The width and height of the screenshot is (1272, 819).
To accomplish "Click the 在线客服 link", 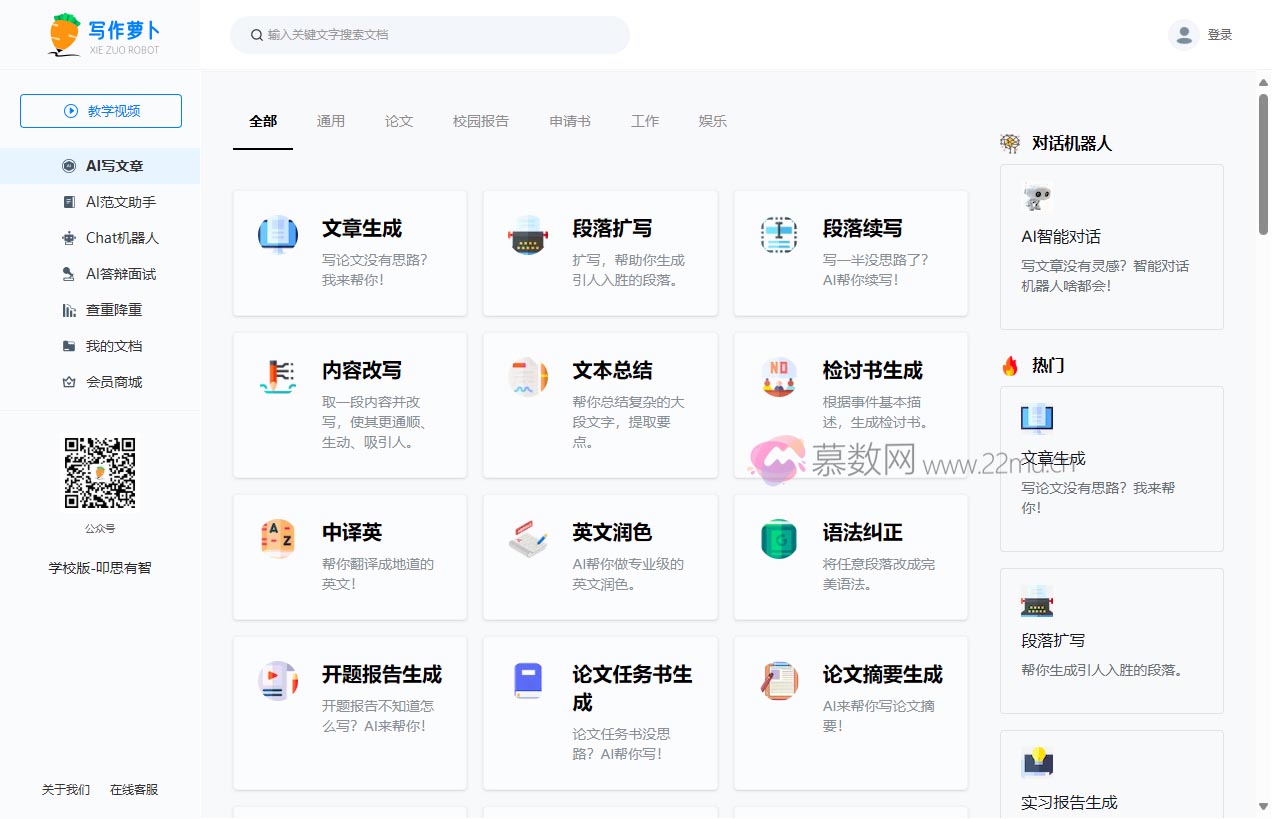I will [x=134, y=790].
